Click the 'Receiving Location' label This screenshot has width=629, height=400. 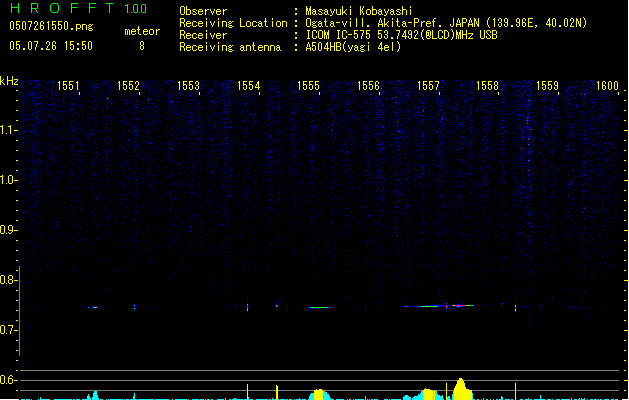point(233,23)
